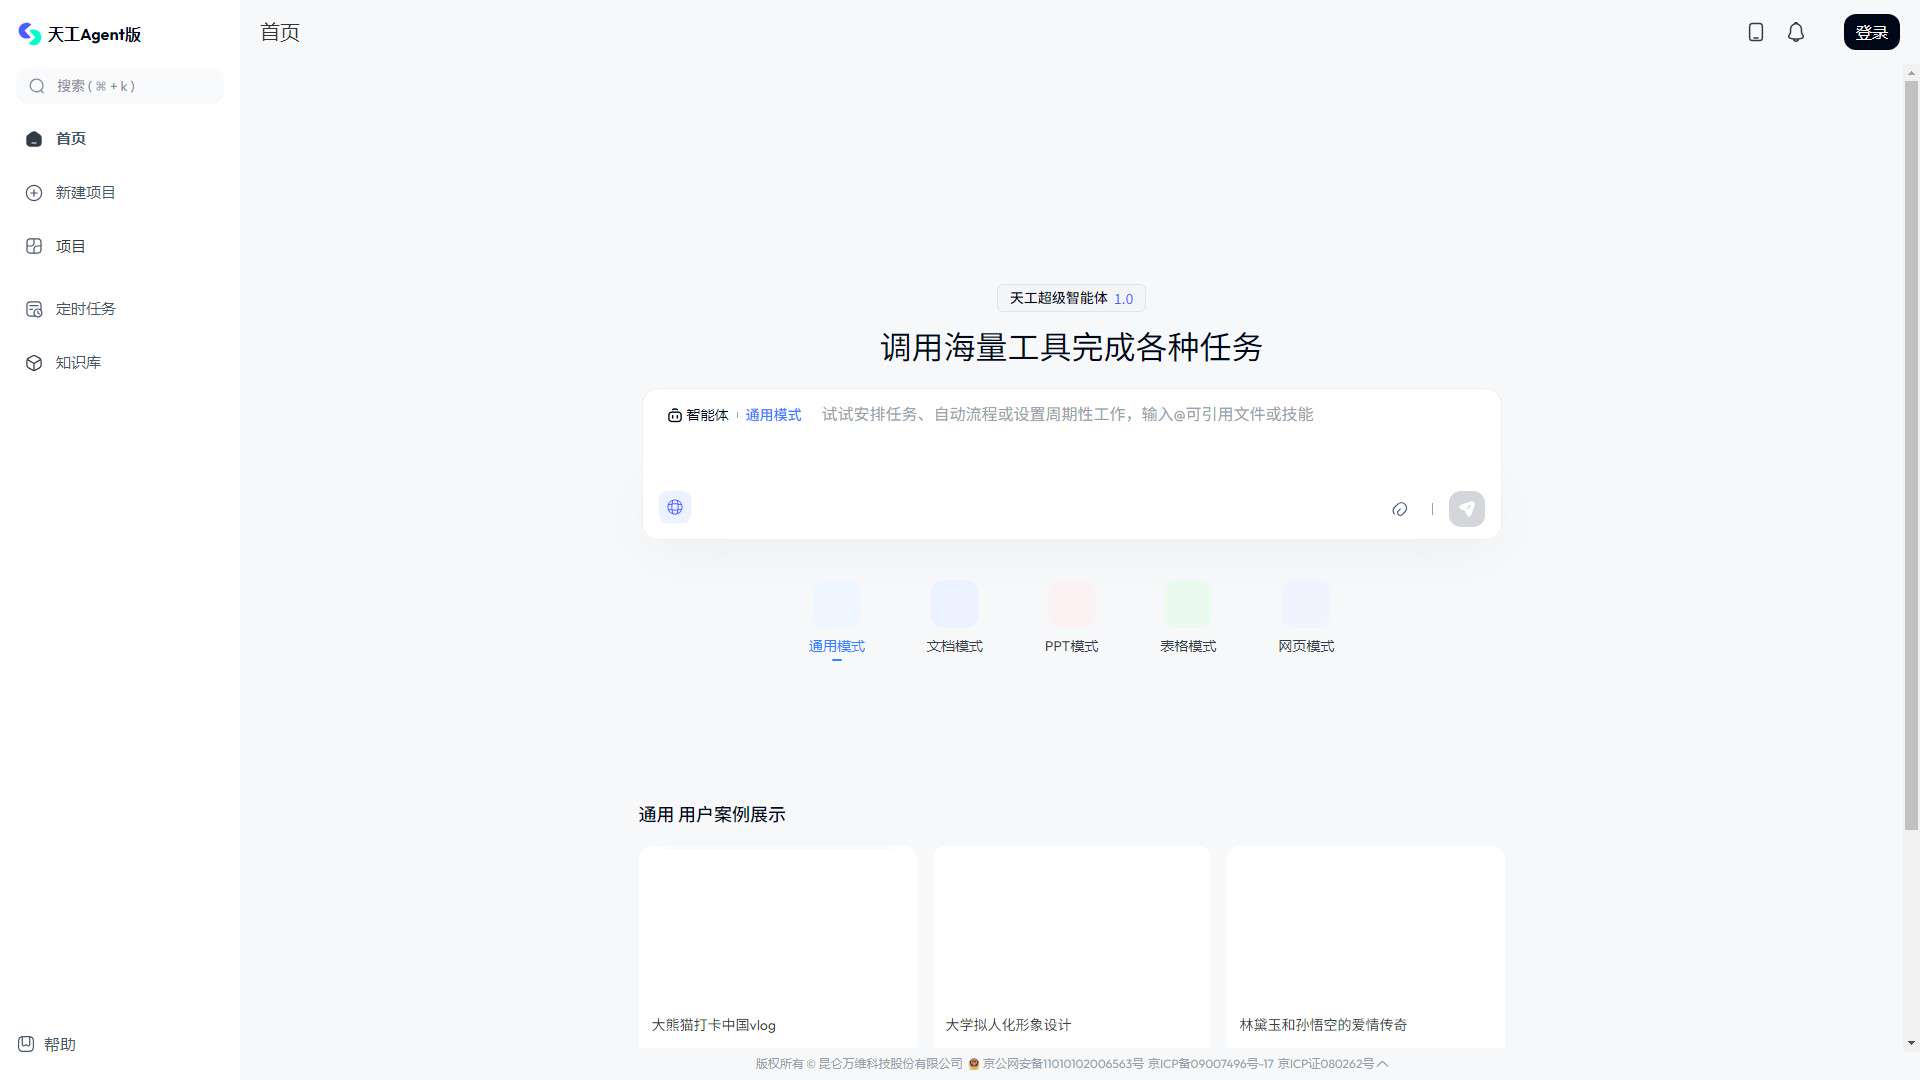
Task: Open the 林黛玉和孙悟空的爱情传奇 case card
Action: point(1365,947)
